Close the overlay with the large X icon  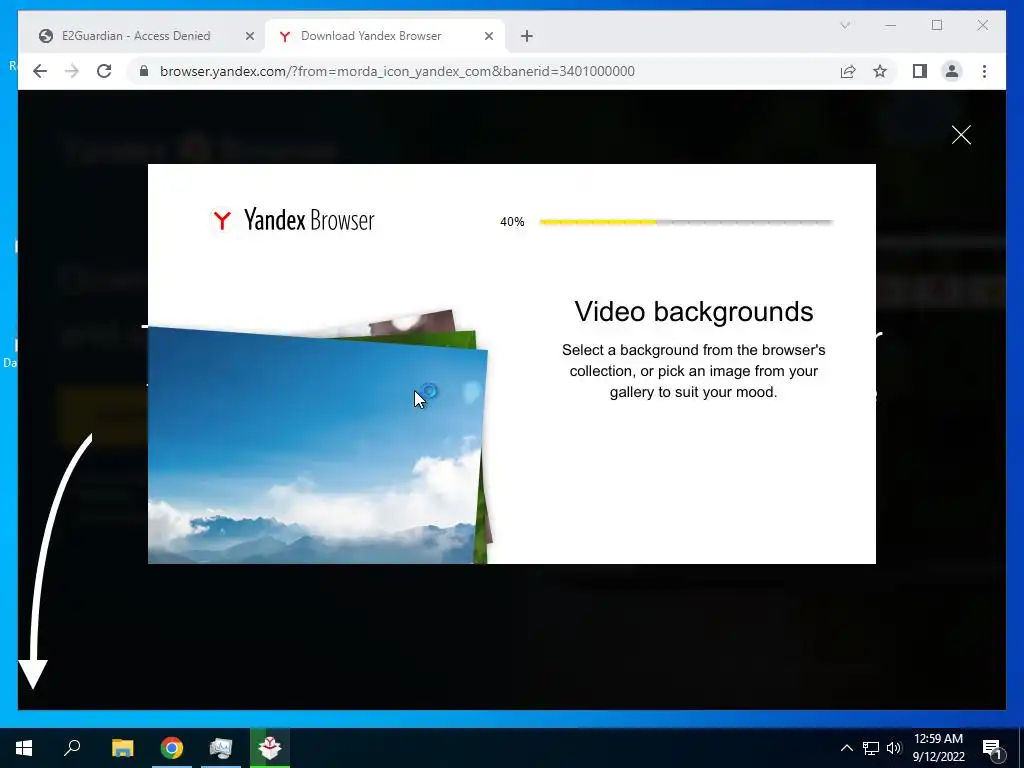(961, 135)
